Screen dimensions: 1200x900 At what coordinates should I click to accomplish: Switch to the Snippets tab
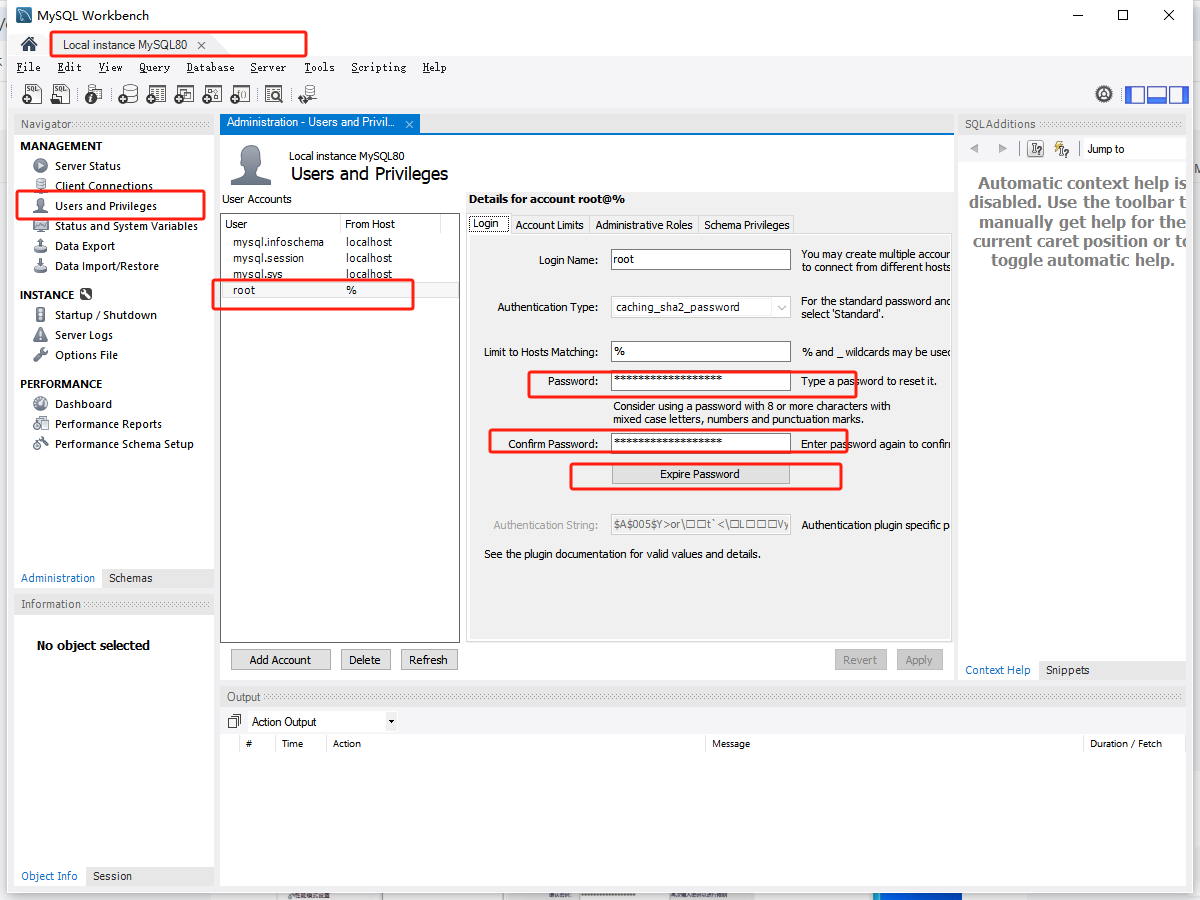tap(1067, 670)
